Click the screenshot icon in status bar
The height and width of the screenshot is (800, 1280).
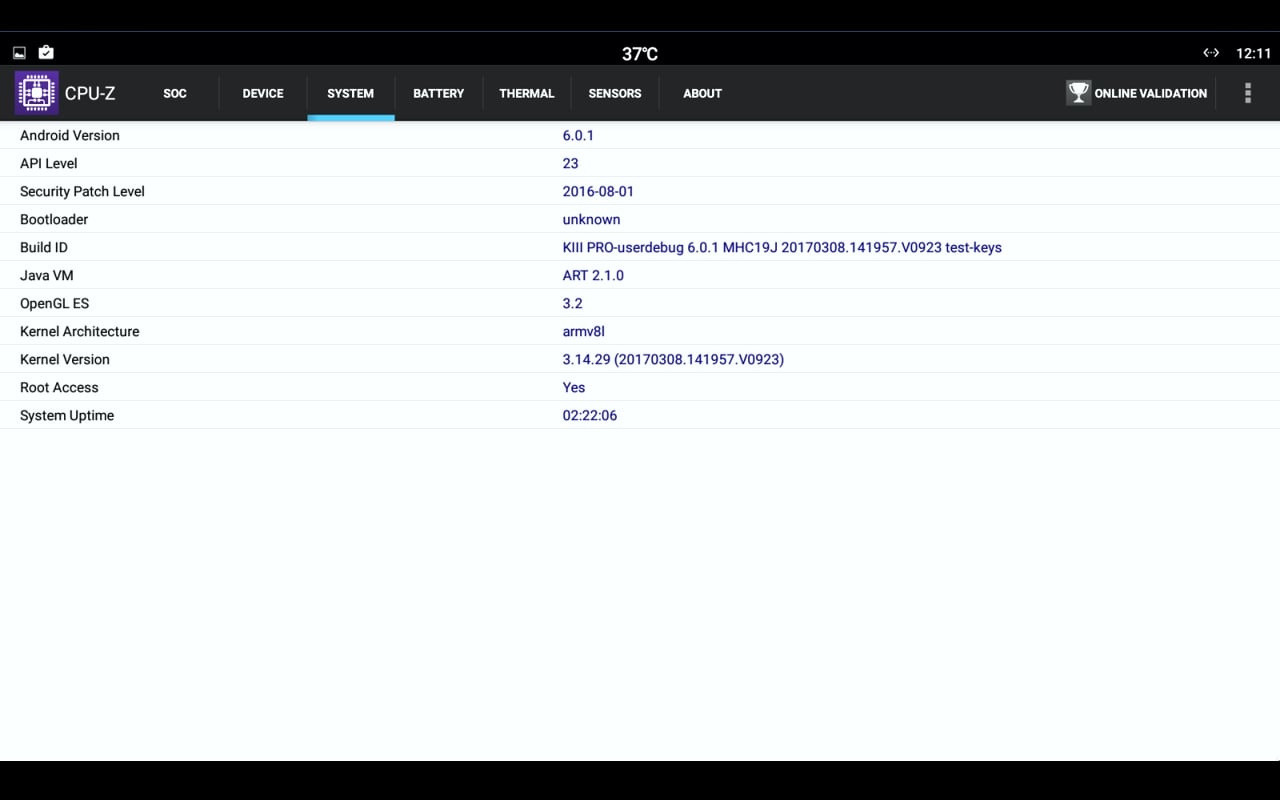17,50
